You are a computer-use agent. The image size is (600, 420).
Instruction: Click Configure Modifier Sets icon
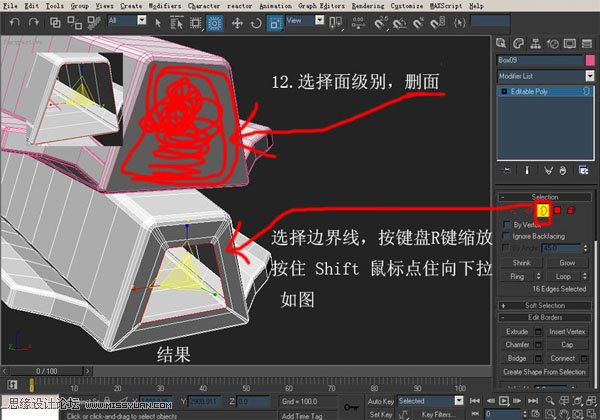(584, 171)
